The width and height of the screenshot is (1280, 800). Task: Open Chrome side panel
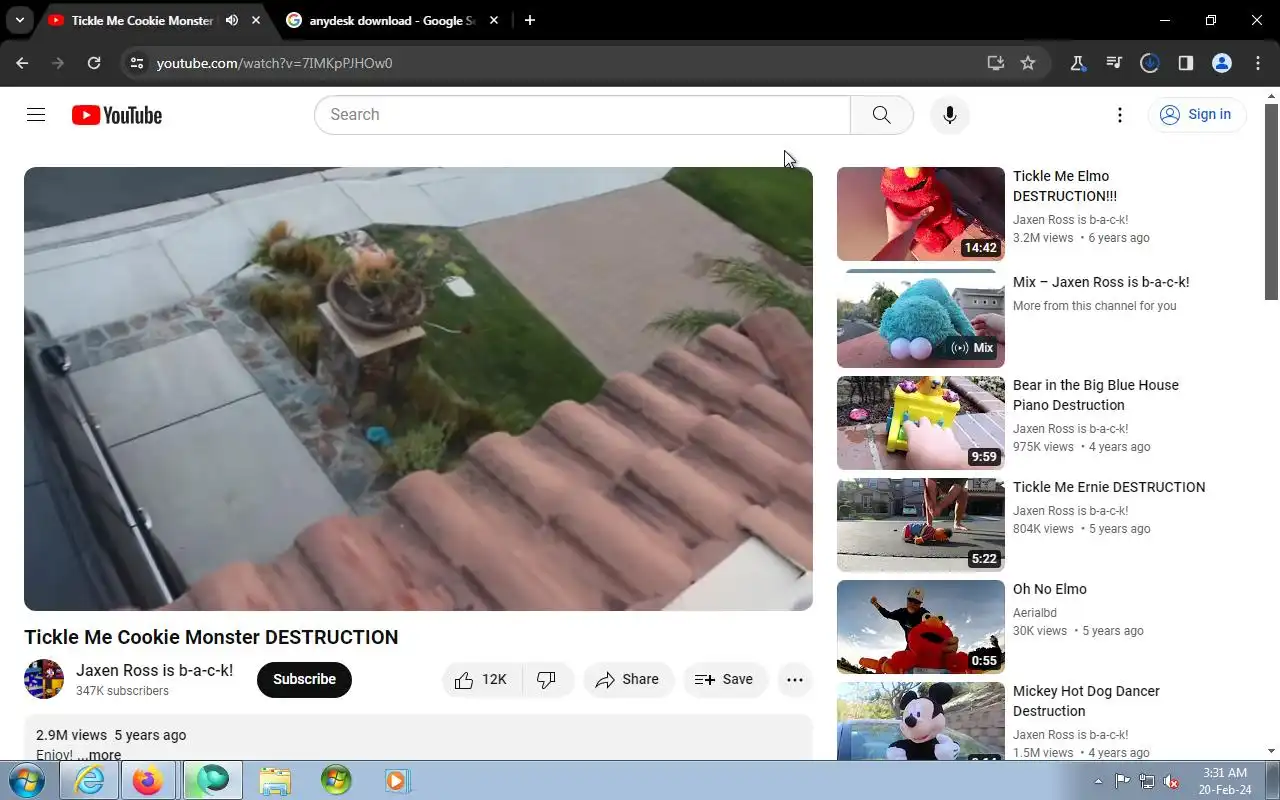pos(1186,63)
